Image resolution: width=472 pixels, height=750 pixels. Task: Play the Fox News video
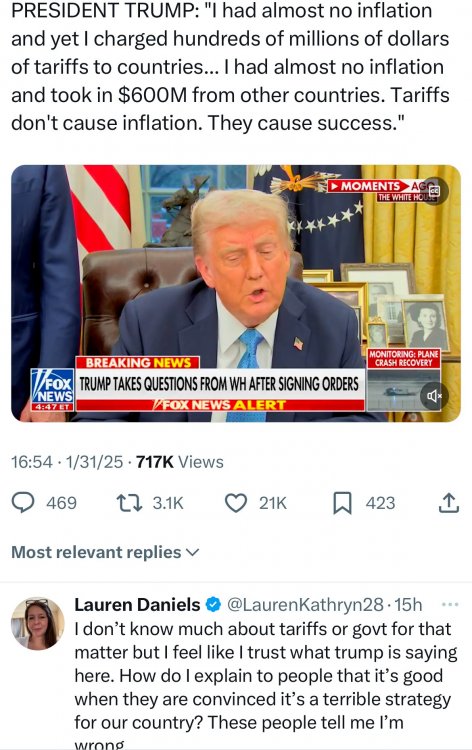tap(236, 293)
